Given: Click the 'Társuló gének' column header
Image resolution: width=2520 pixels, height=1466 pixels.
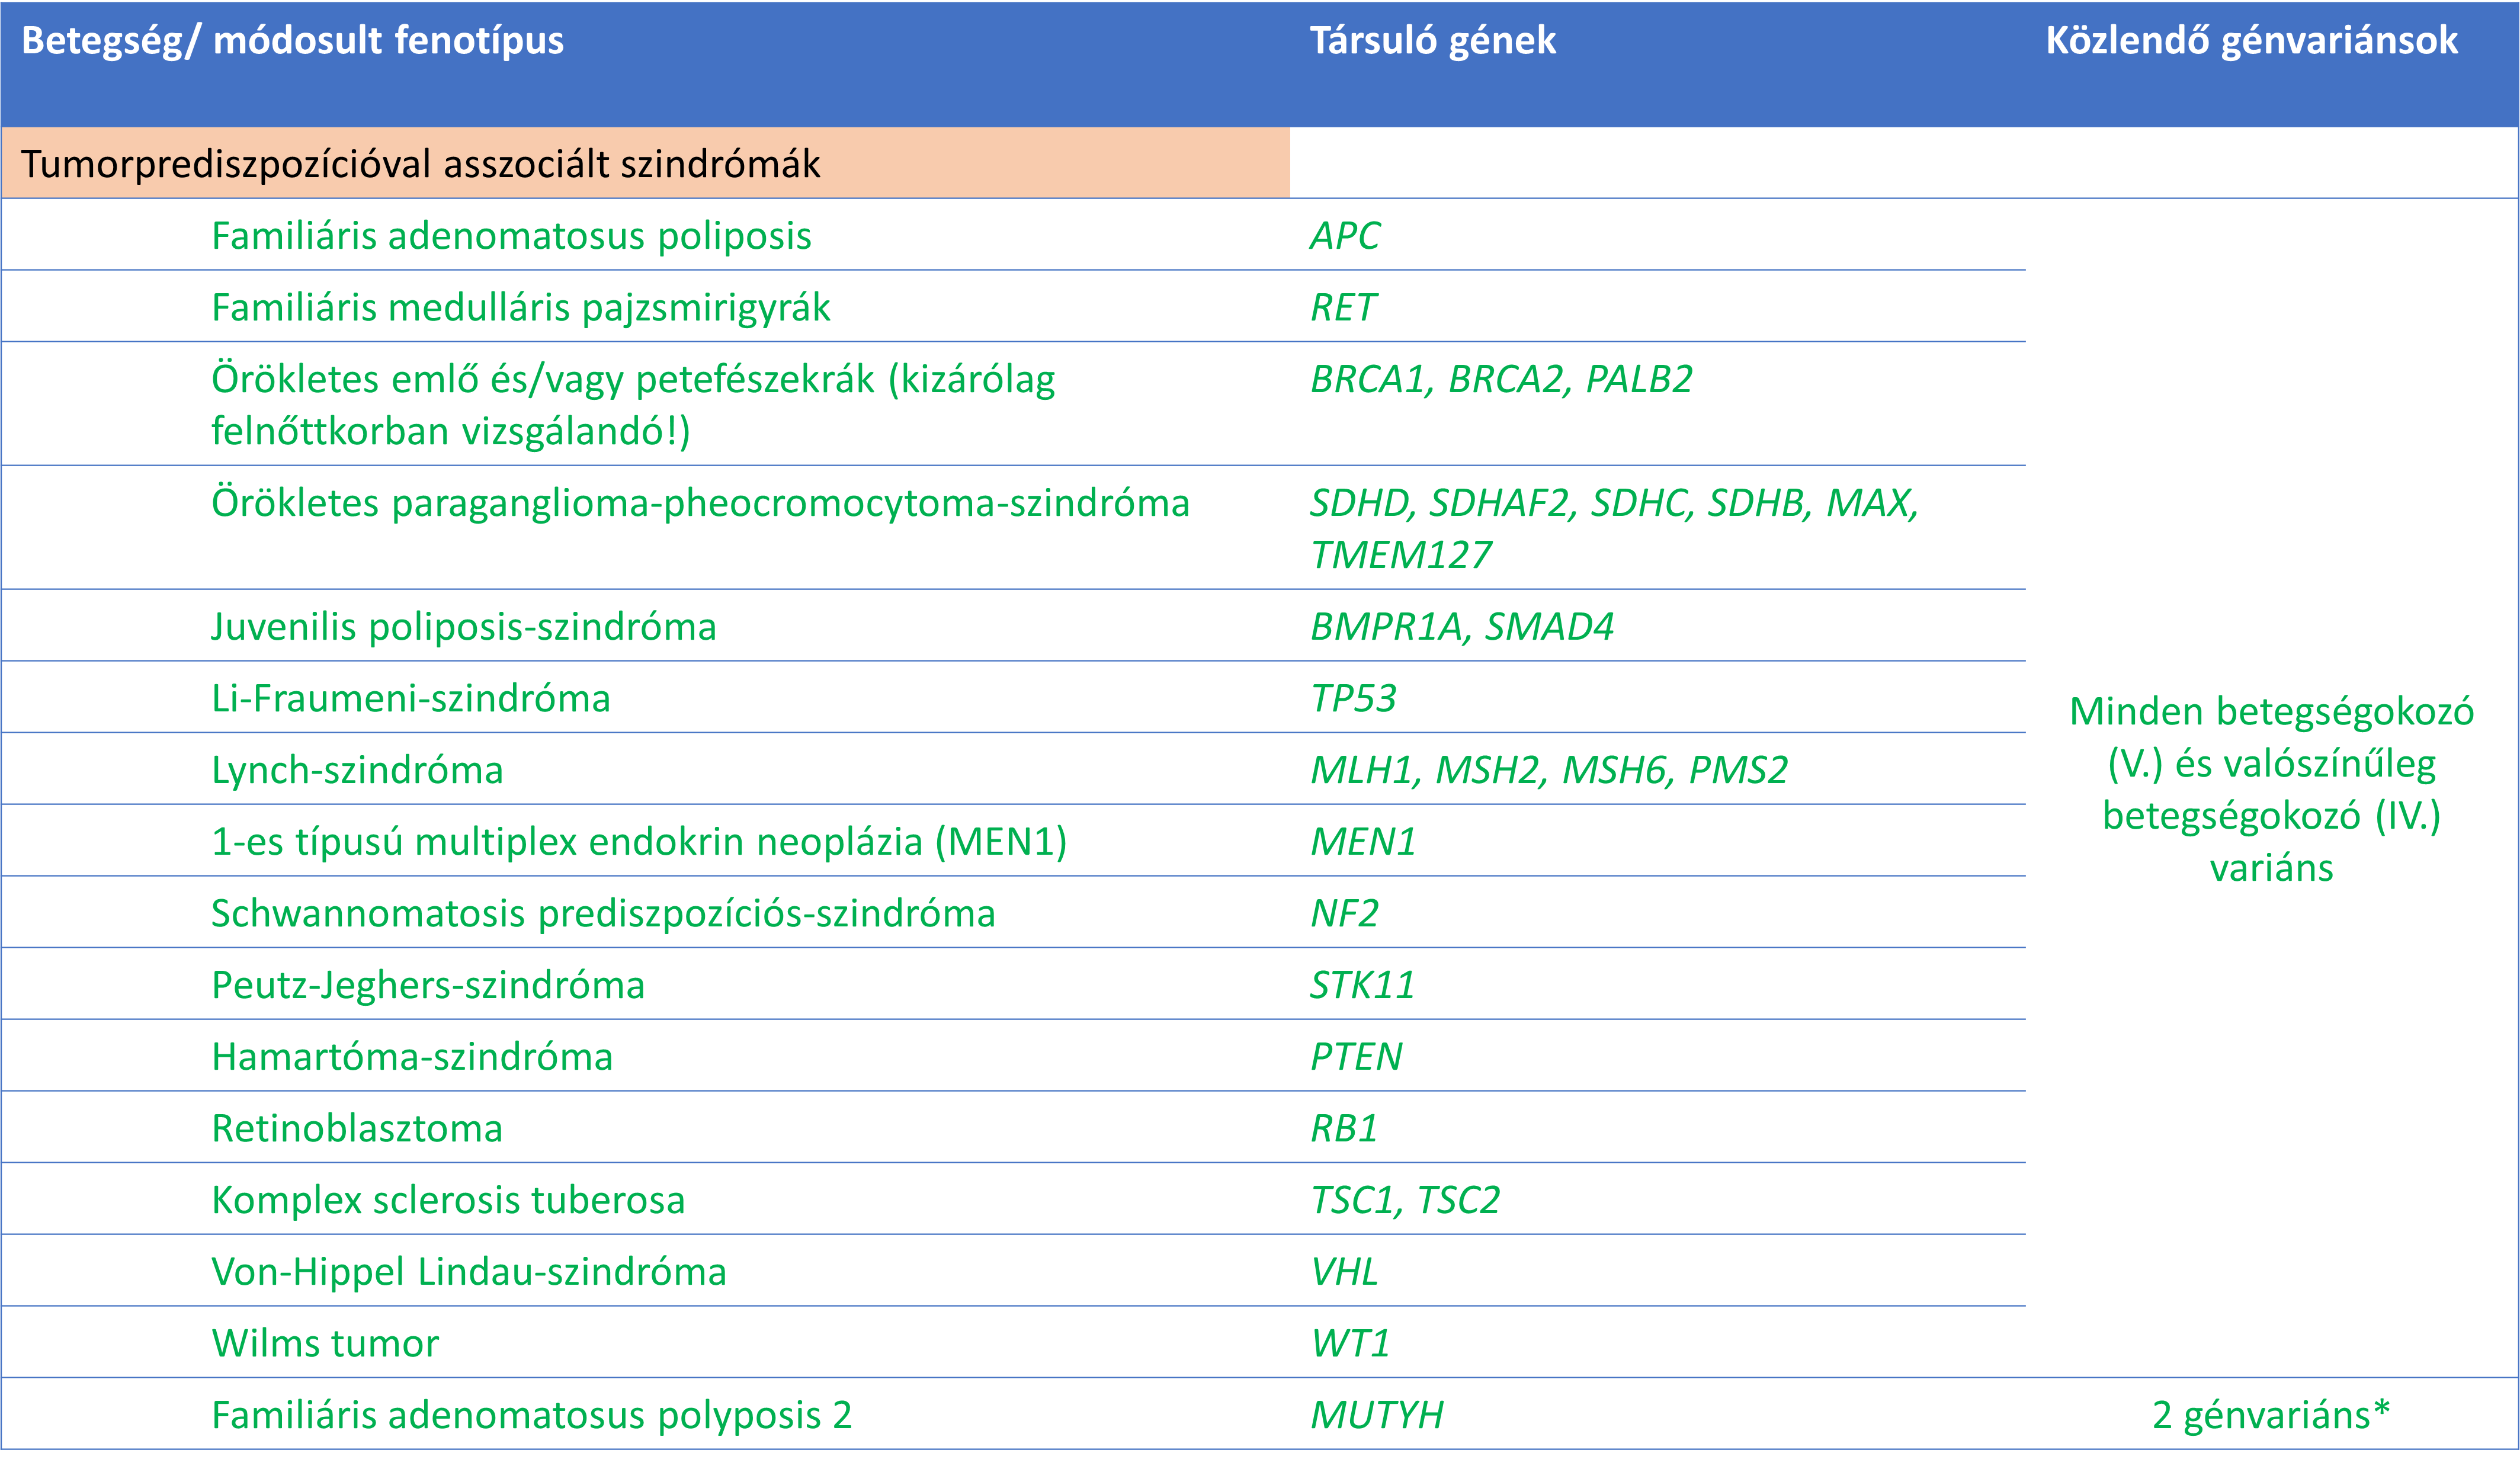Looking at the screenshot, I should coord(1432,41).
